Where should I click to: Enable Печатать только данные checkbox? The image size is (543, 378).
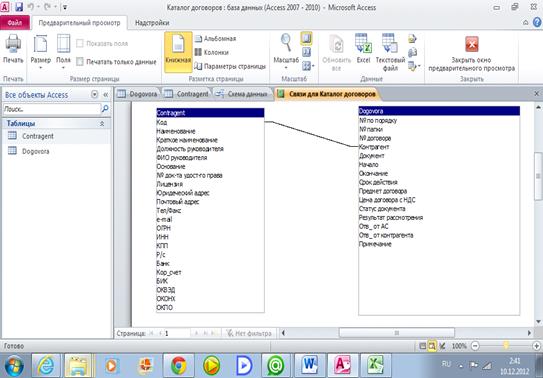[x=80, y=62]
